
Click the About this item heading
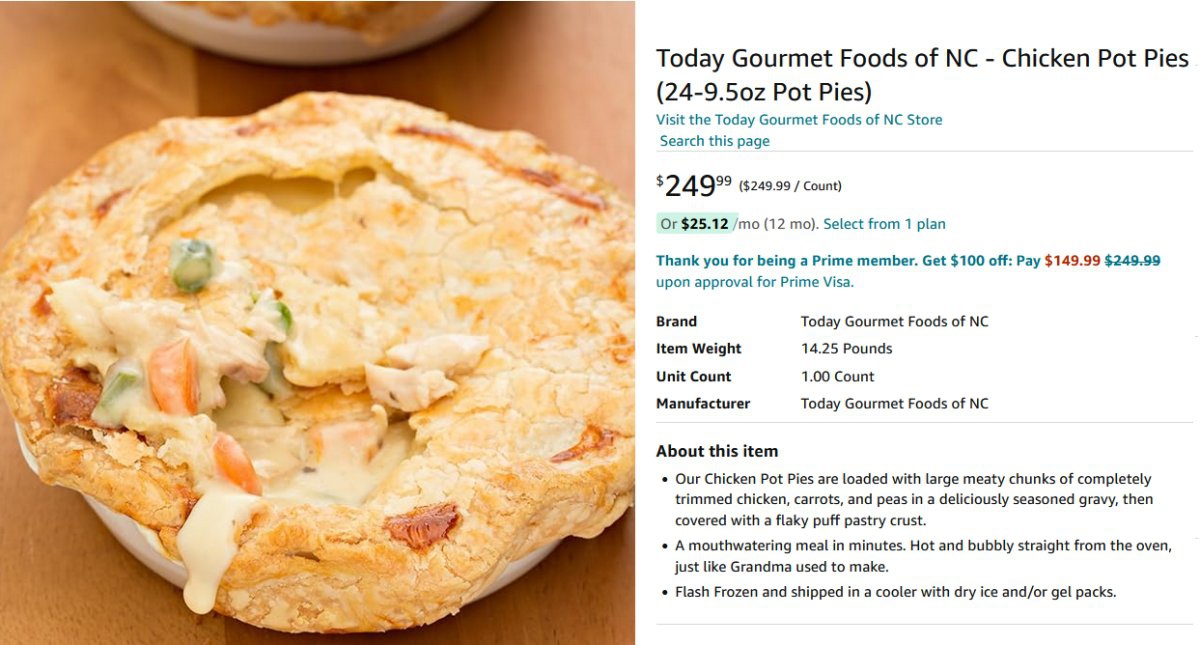[x=716, y=451]
